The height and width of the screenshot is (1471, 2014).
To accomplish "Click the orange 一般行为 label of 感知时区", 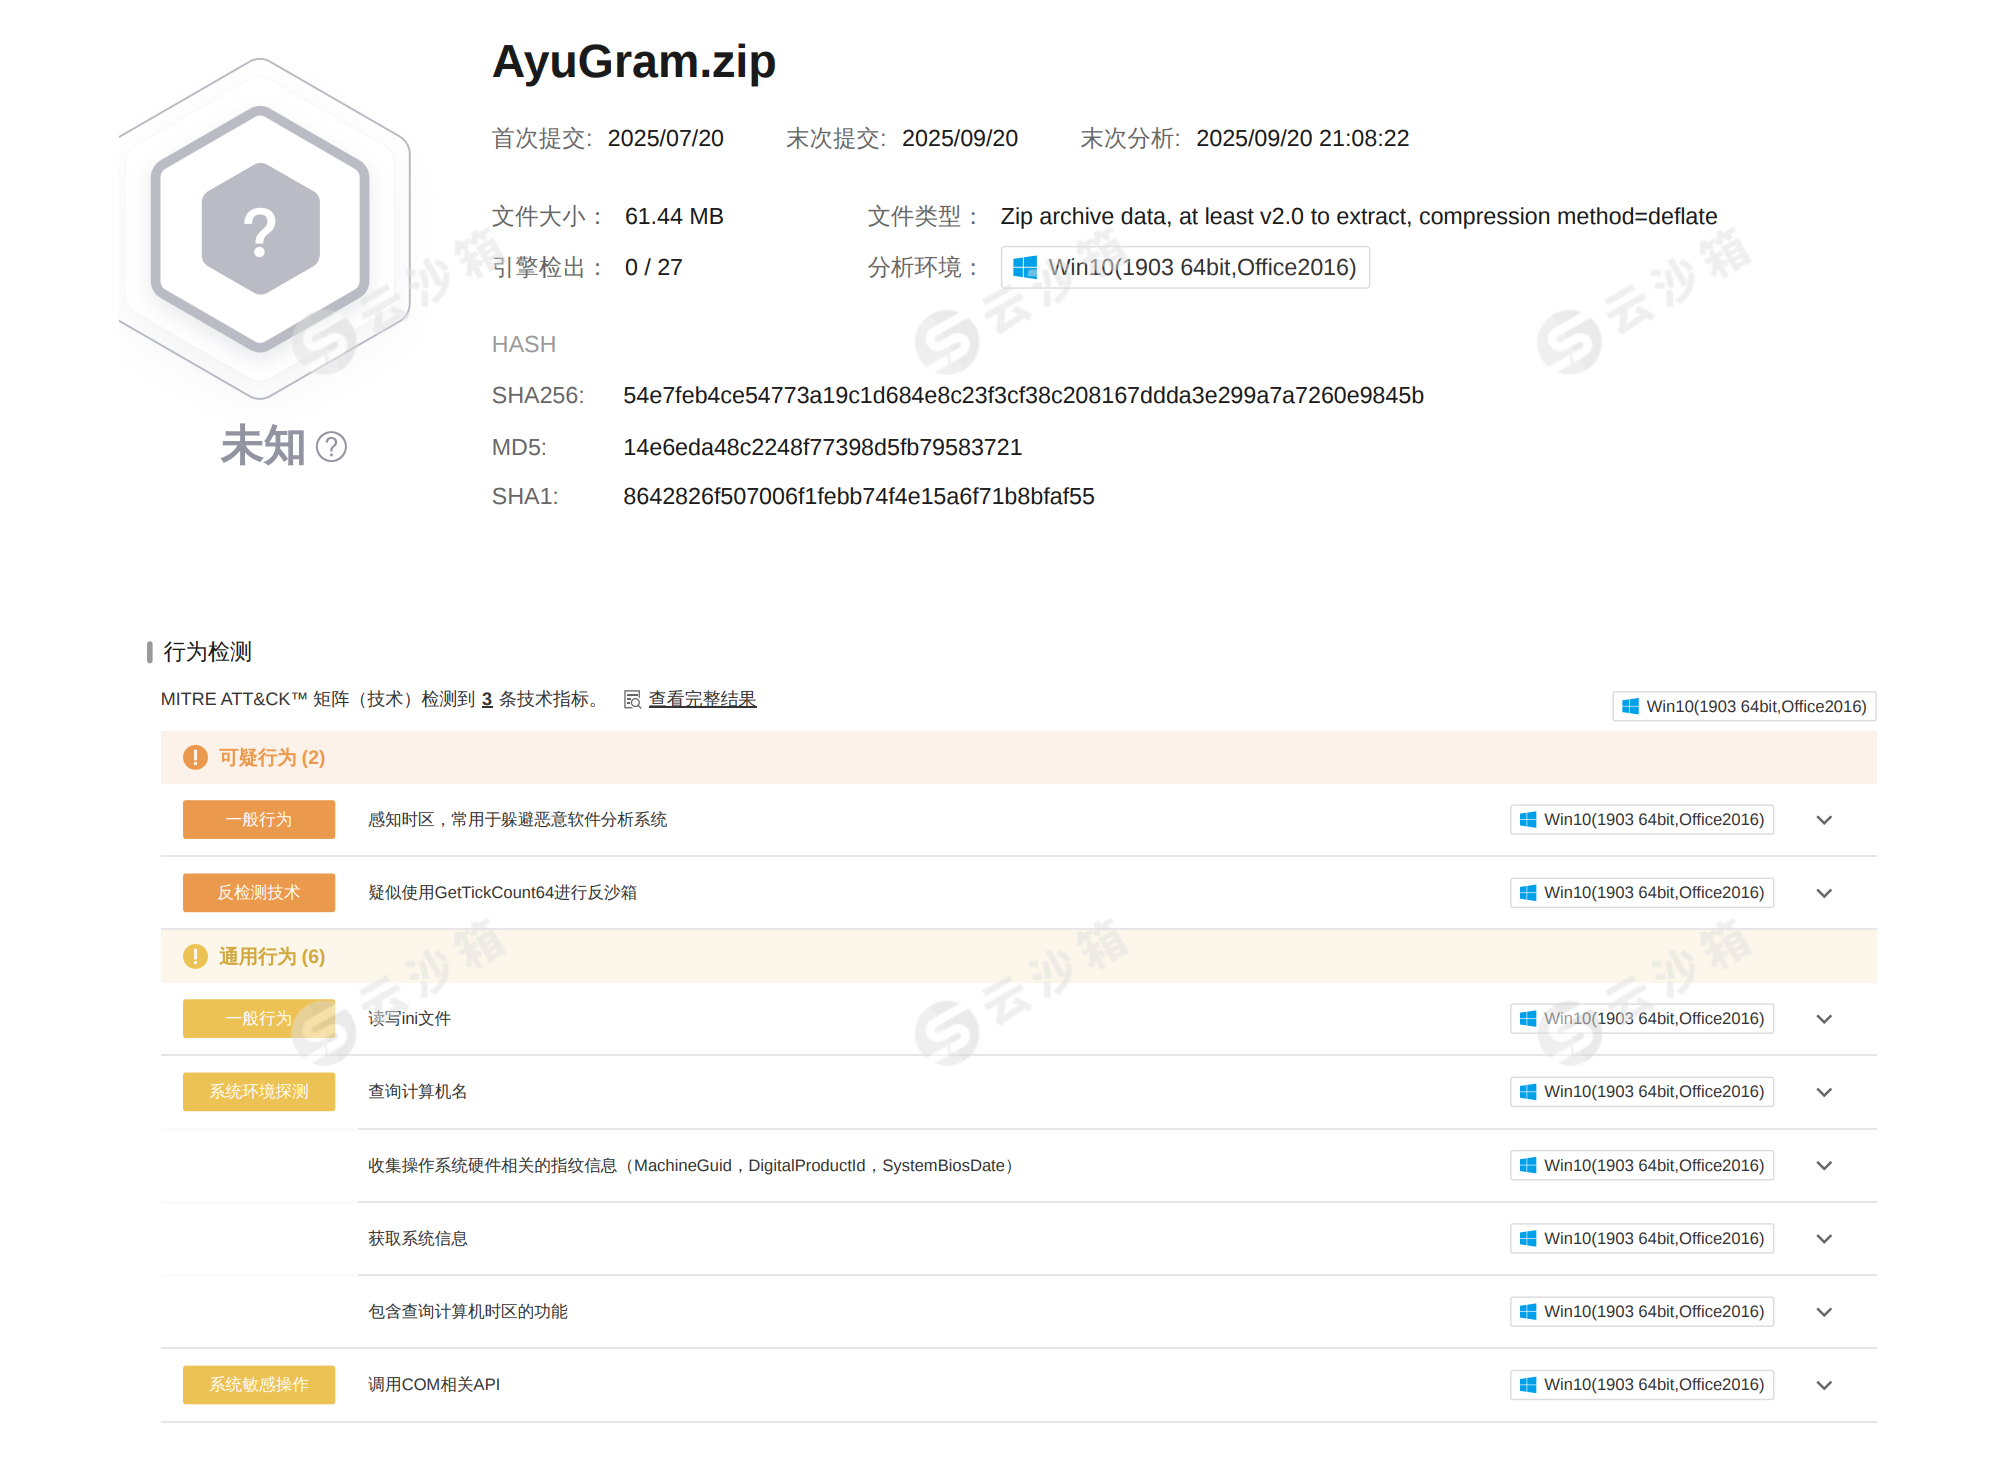I will click(x=259, y=819).
